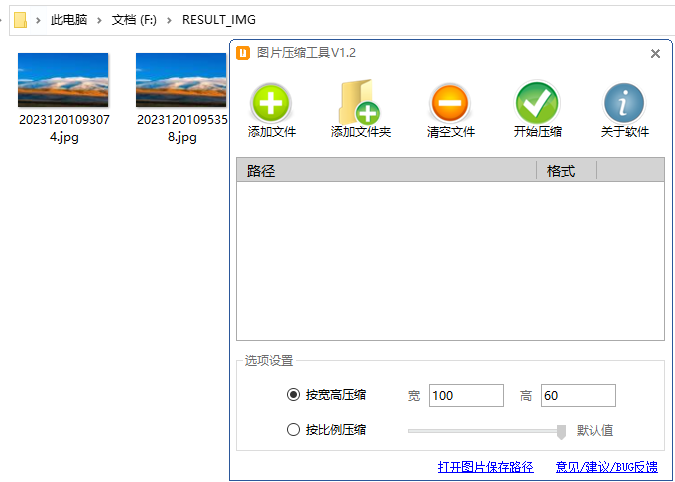Click the 路径 column header
The image size is (675, 482).
(x=387, y=170)
